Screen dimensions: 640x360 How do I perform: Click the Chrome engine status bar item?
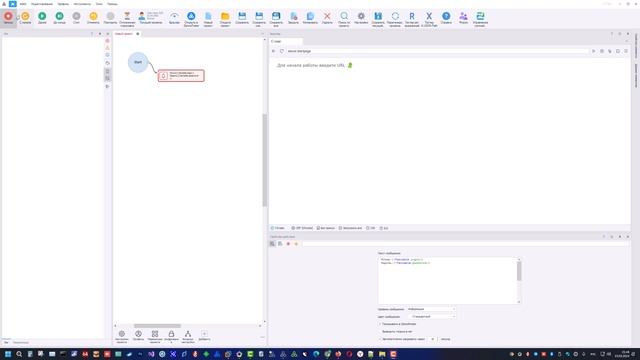(302, 228)
